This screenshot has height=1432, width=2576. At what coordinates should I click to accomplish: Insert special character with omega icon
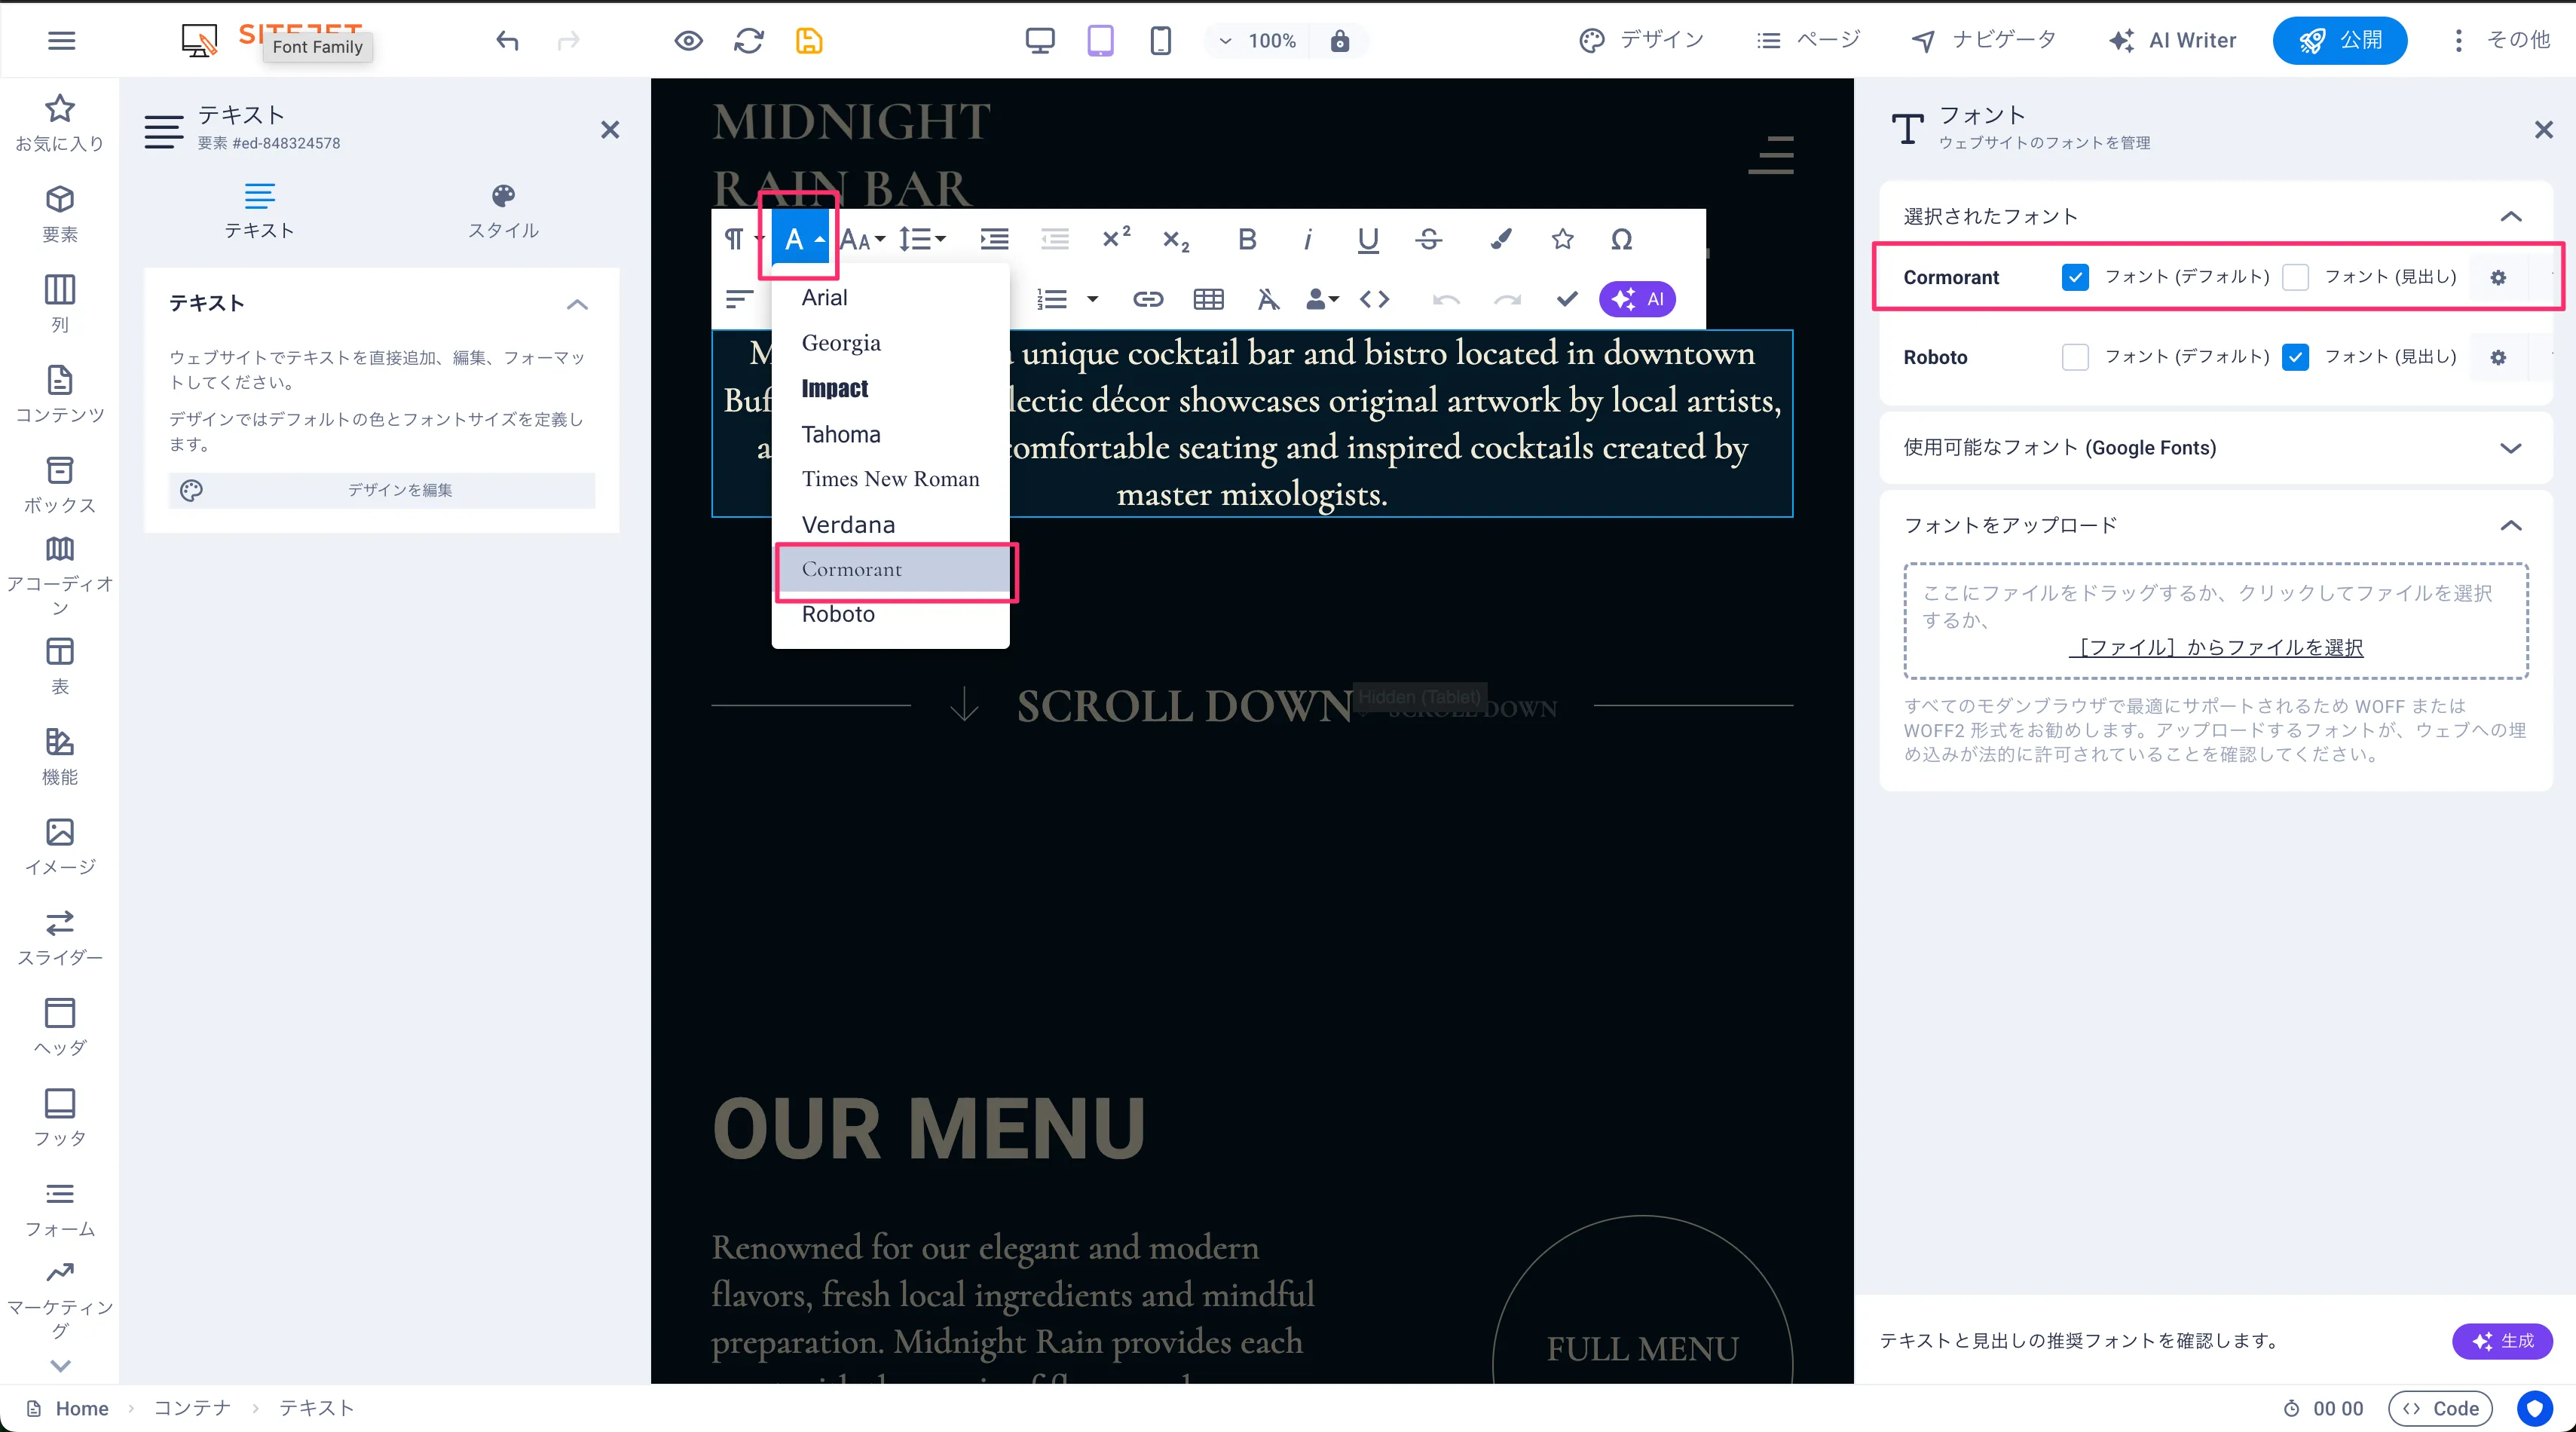[1622, 239]
